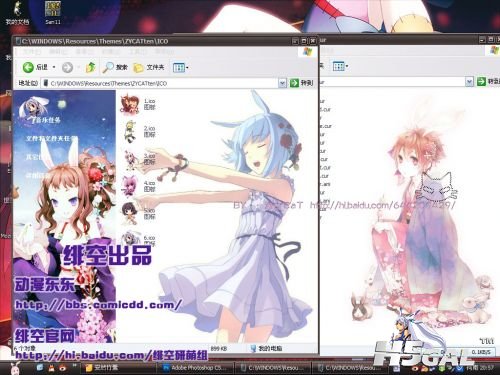Go up one folder level
Viewport: 500px width, 375px height.
click(90, 67)
